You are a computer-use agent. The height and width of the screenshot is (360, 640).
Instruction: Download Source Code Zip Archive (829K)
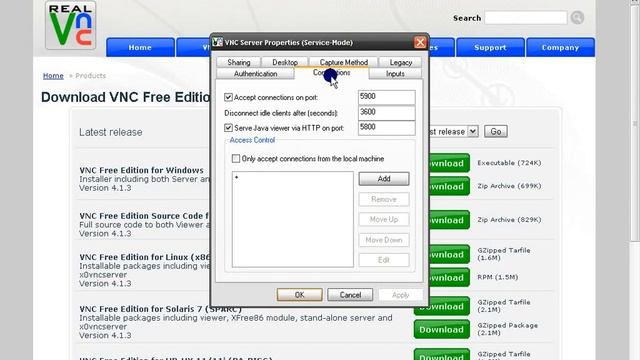pyautogui.click(x=449, y=220)
